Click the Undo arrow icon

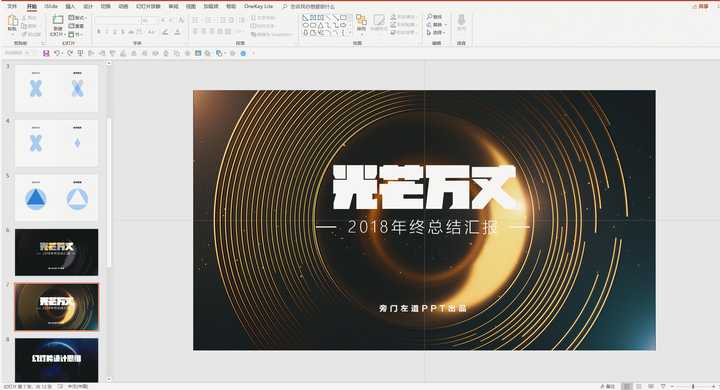(x=57, y=53)
